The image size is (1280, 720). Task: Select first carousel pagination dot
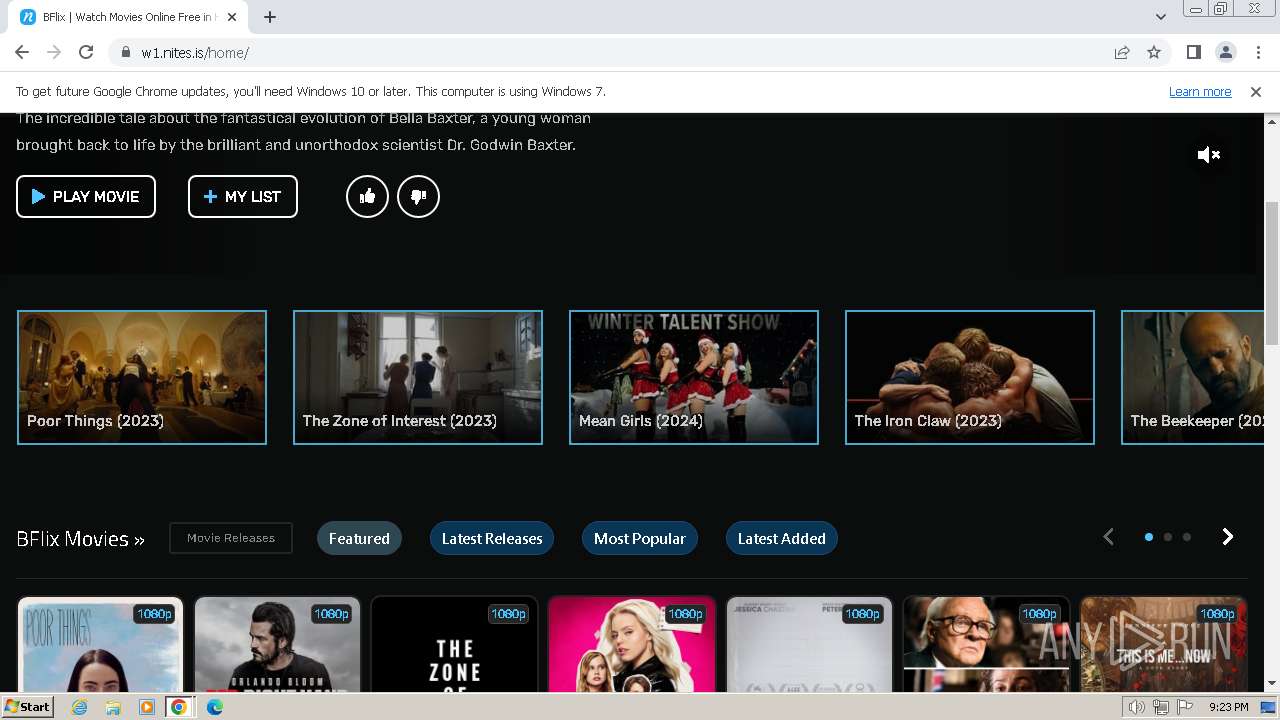(1149, 537)
